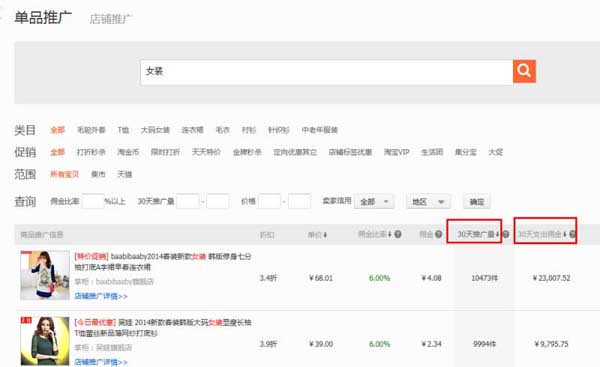The image size is (600, 367).
Task: Open 店铺推广详情 link of first product
Action: pos(101,296)
